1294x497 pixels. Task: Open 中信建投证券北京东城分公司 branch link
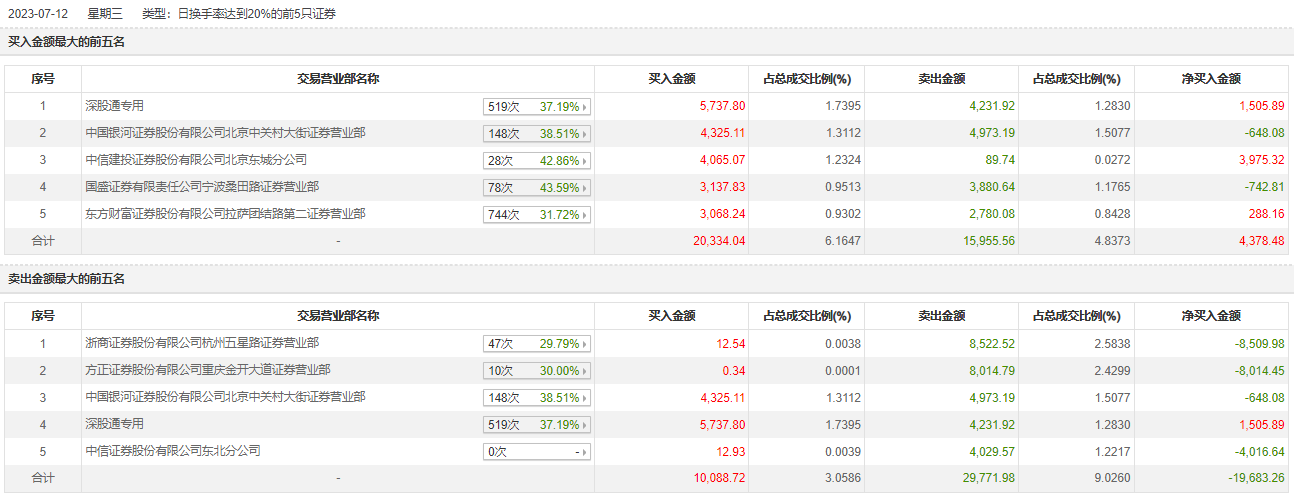pos(196,159)
